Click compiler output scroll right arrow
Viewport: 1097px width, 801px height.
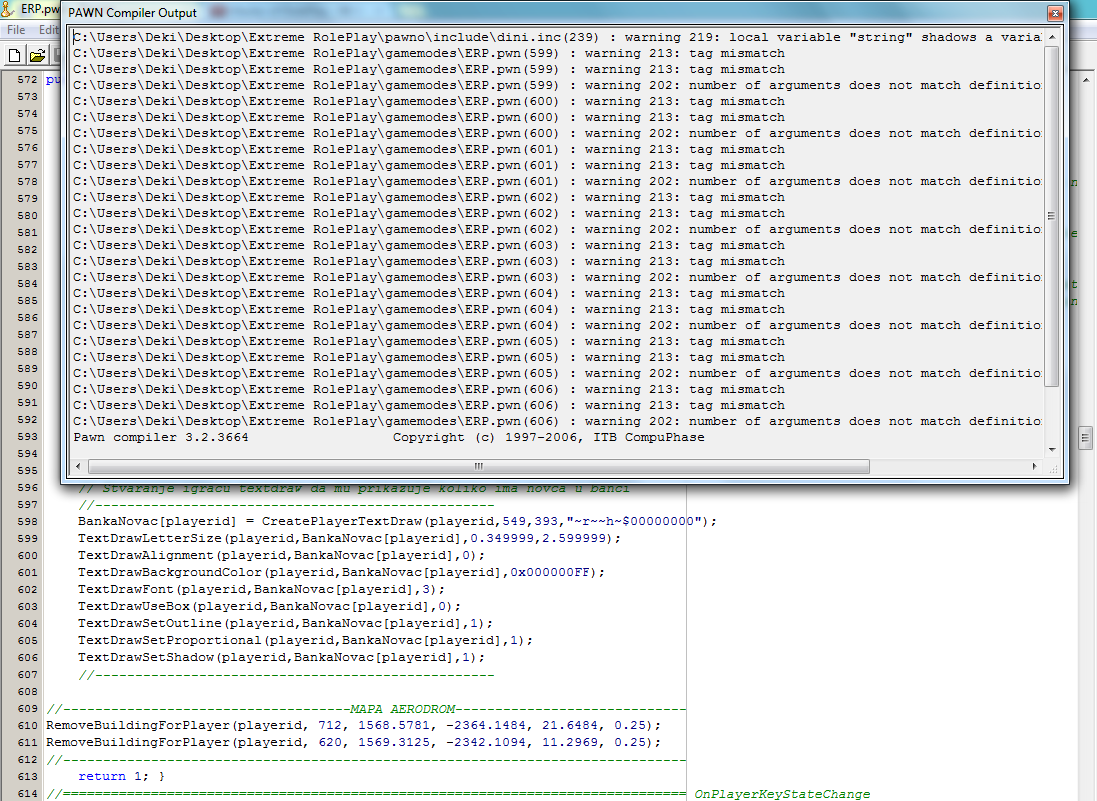[x=1035, y=466]
